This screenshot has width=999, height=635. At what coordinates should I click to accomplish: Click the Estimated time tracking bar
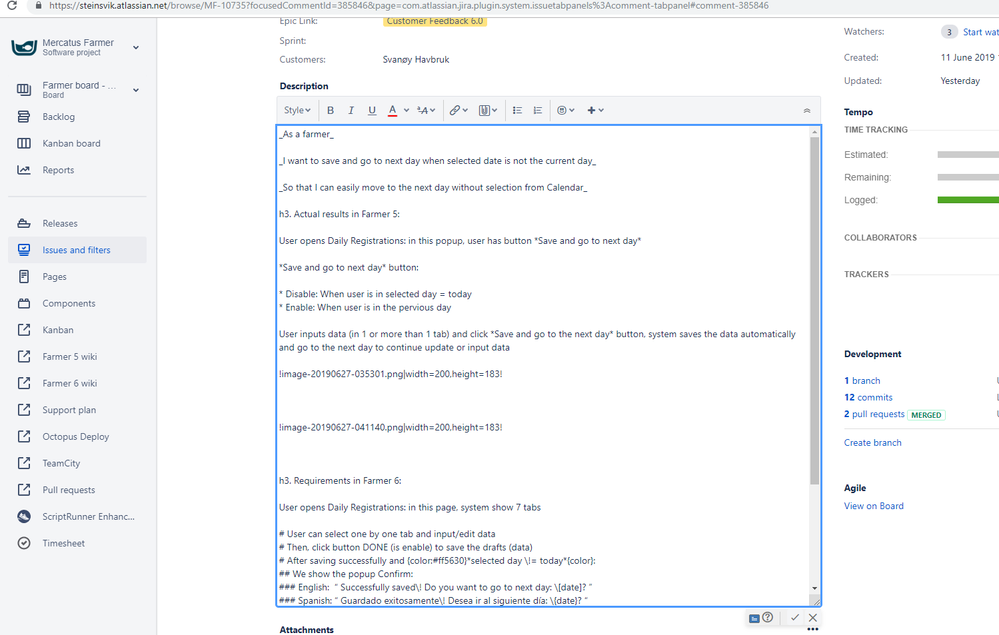968,155
